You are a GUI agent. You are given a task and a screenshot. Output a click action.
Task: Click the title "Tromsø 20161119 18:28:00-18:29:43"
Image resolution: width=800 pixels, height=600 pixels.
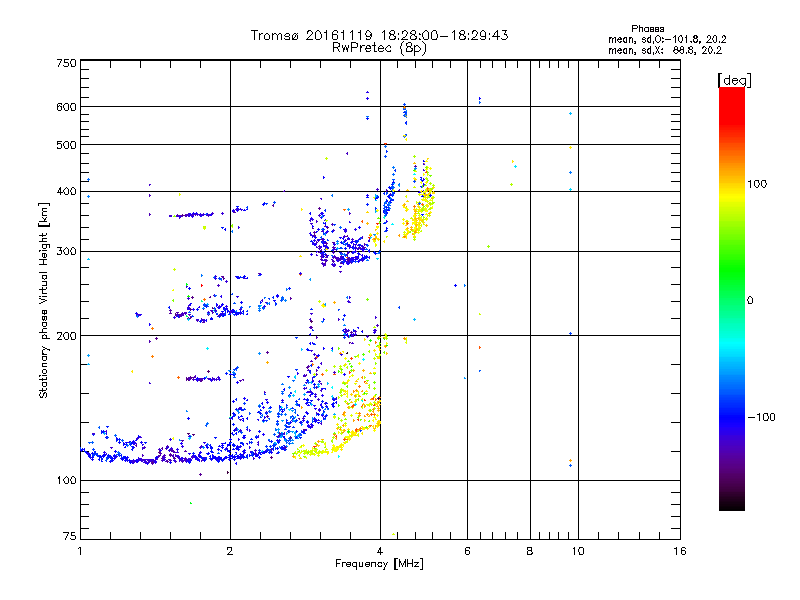point(379,35)
